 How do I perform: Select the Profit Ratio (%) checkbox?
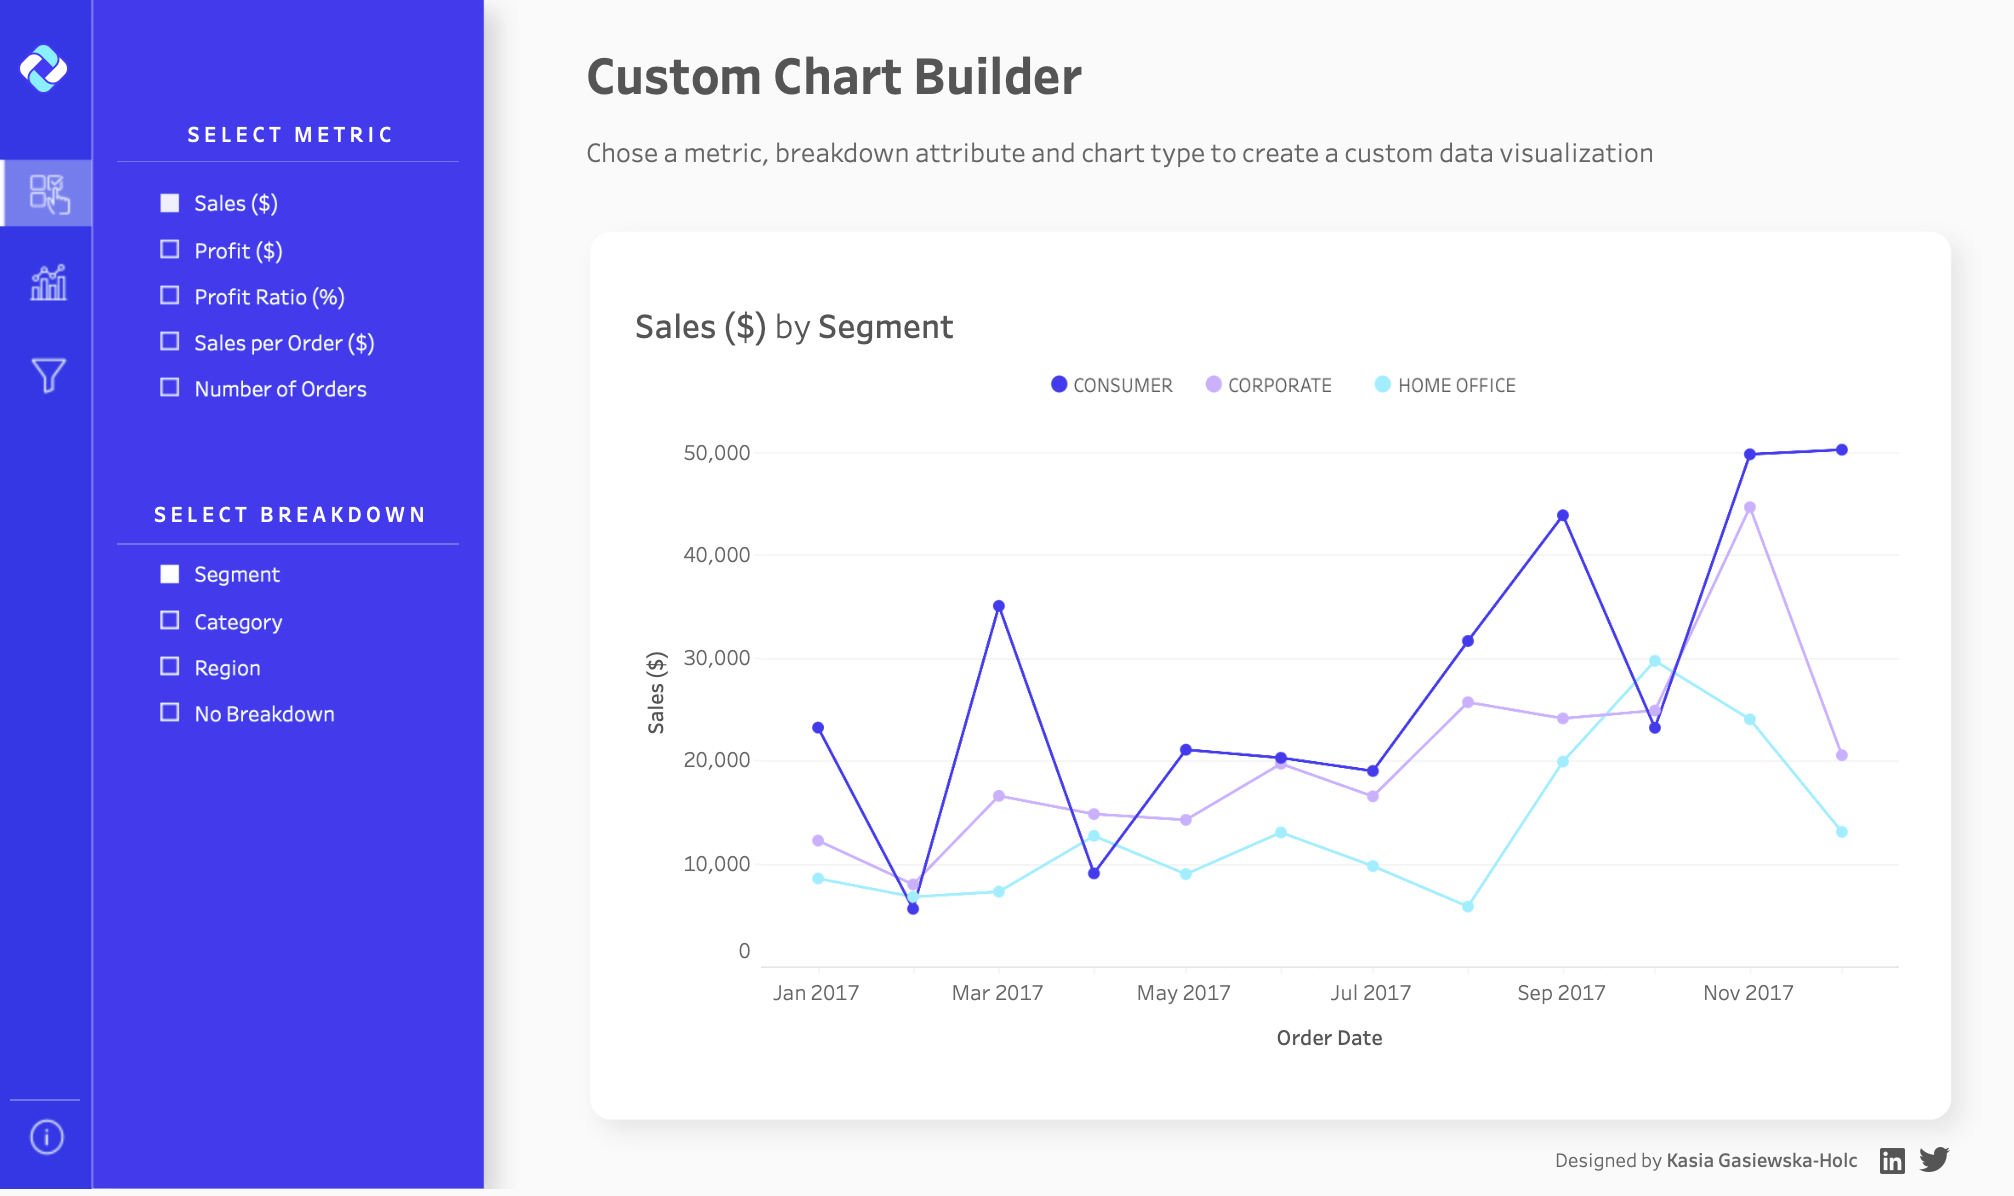(x=170, y=296)
